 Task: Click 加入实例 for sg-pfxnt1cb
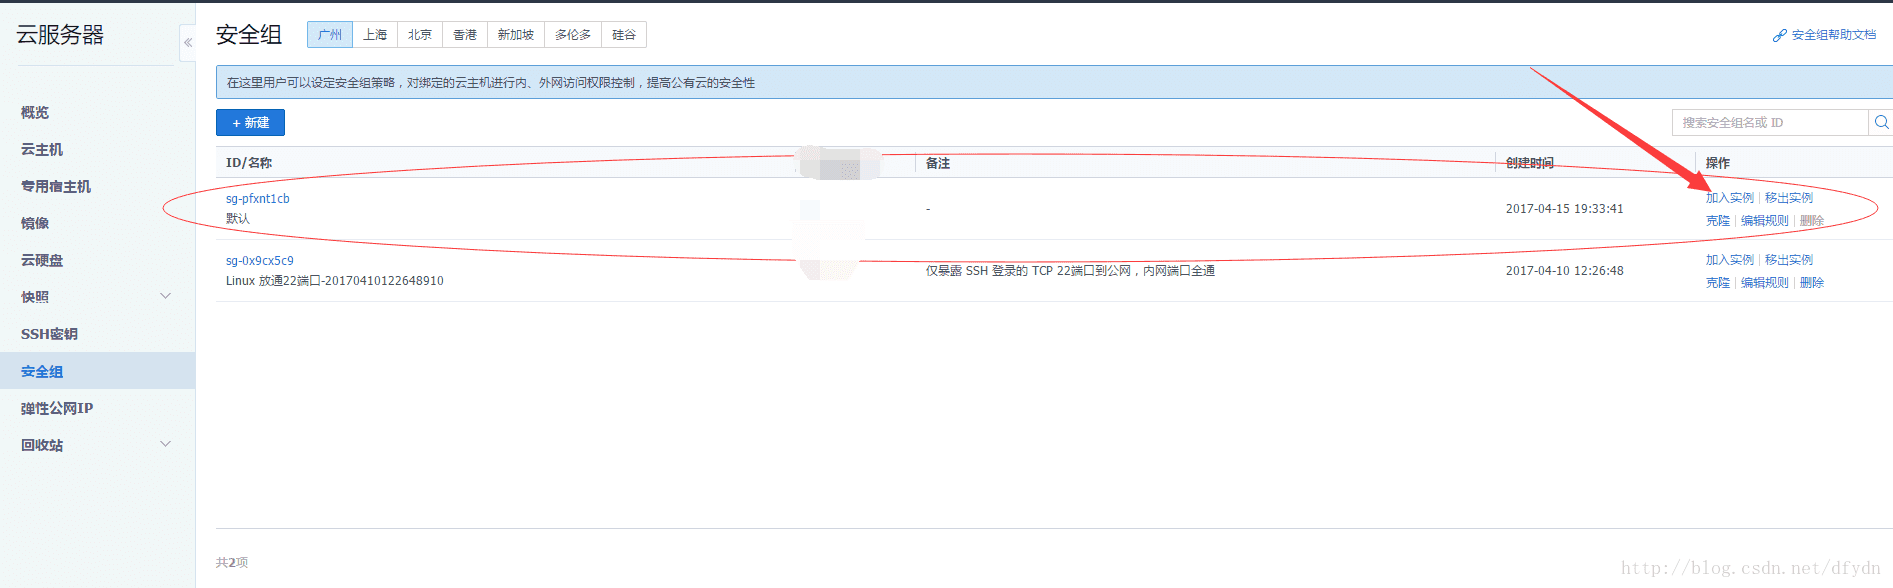(x=1729, y=198)
